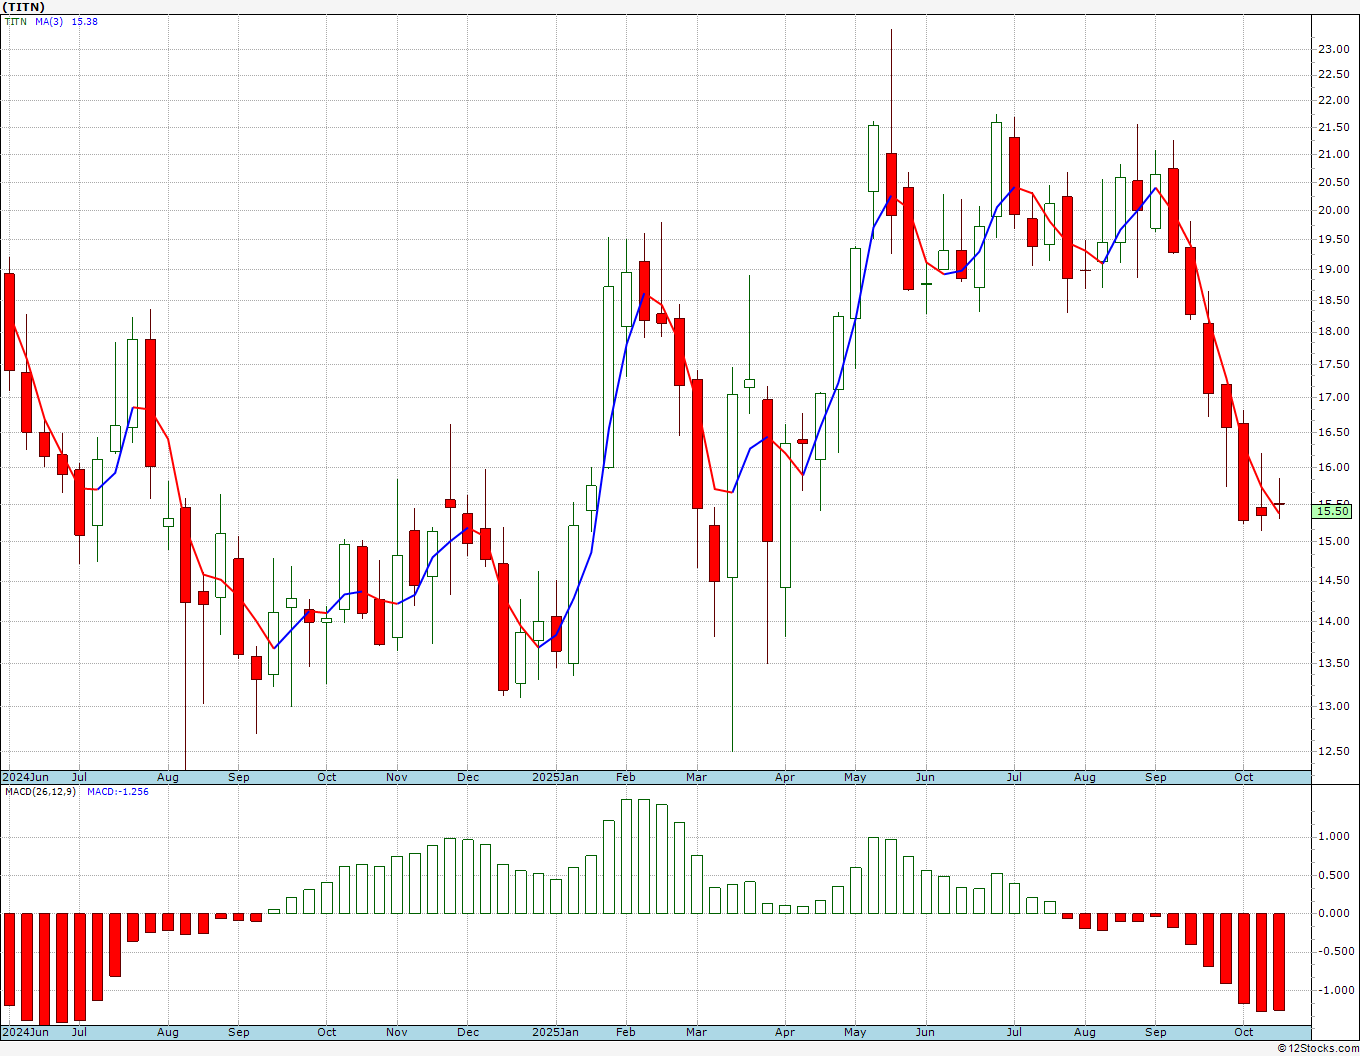Select Dec on the price chart time axis
Image resolution: width=1360 pixels, height=1056 pixels.
pyautogui.click(x=468, y=777)
